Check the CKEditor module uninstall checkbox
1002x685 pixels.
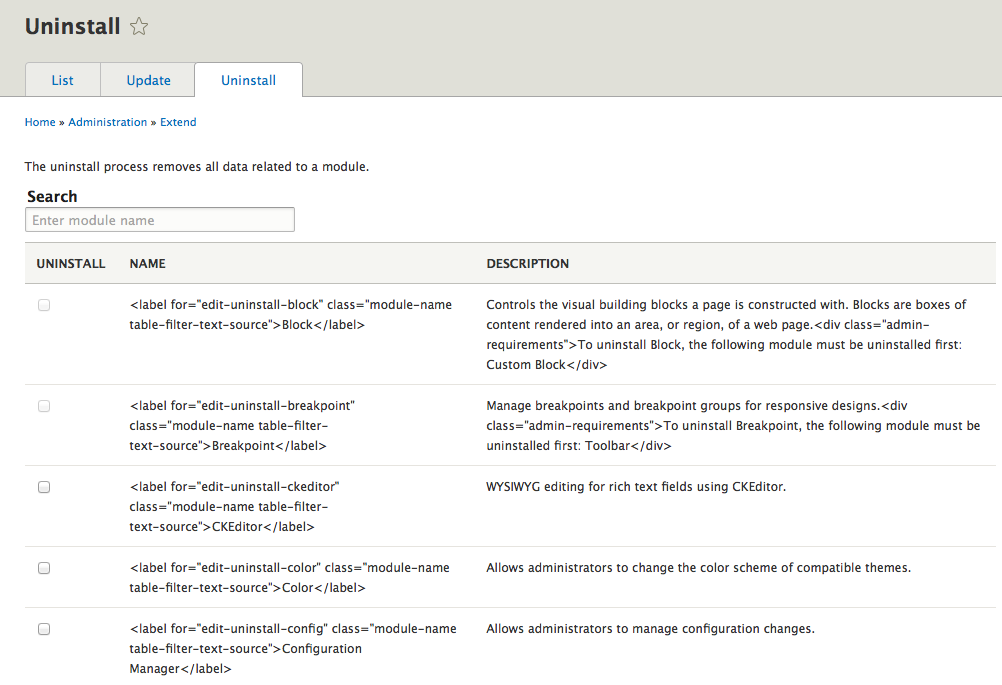(44, 487)
